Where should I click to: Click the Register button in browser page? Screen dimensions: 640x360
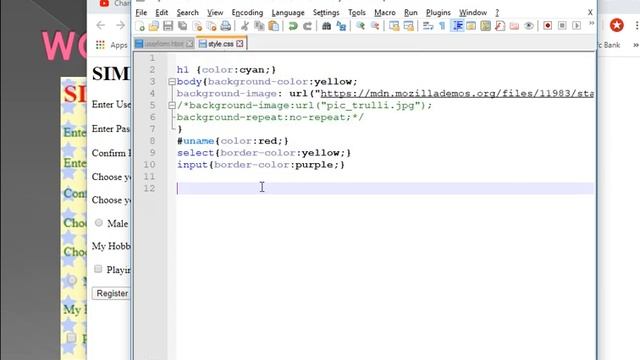[x=111, y=293]
